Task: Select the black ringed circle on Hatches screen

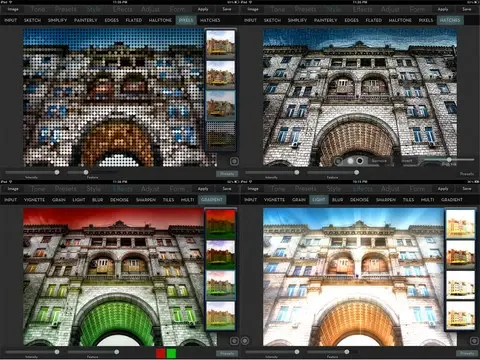Action: pos(360,161)
